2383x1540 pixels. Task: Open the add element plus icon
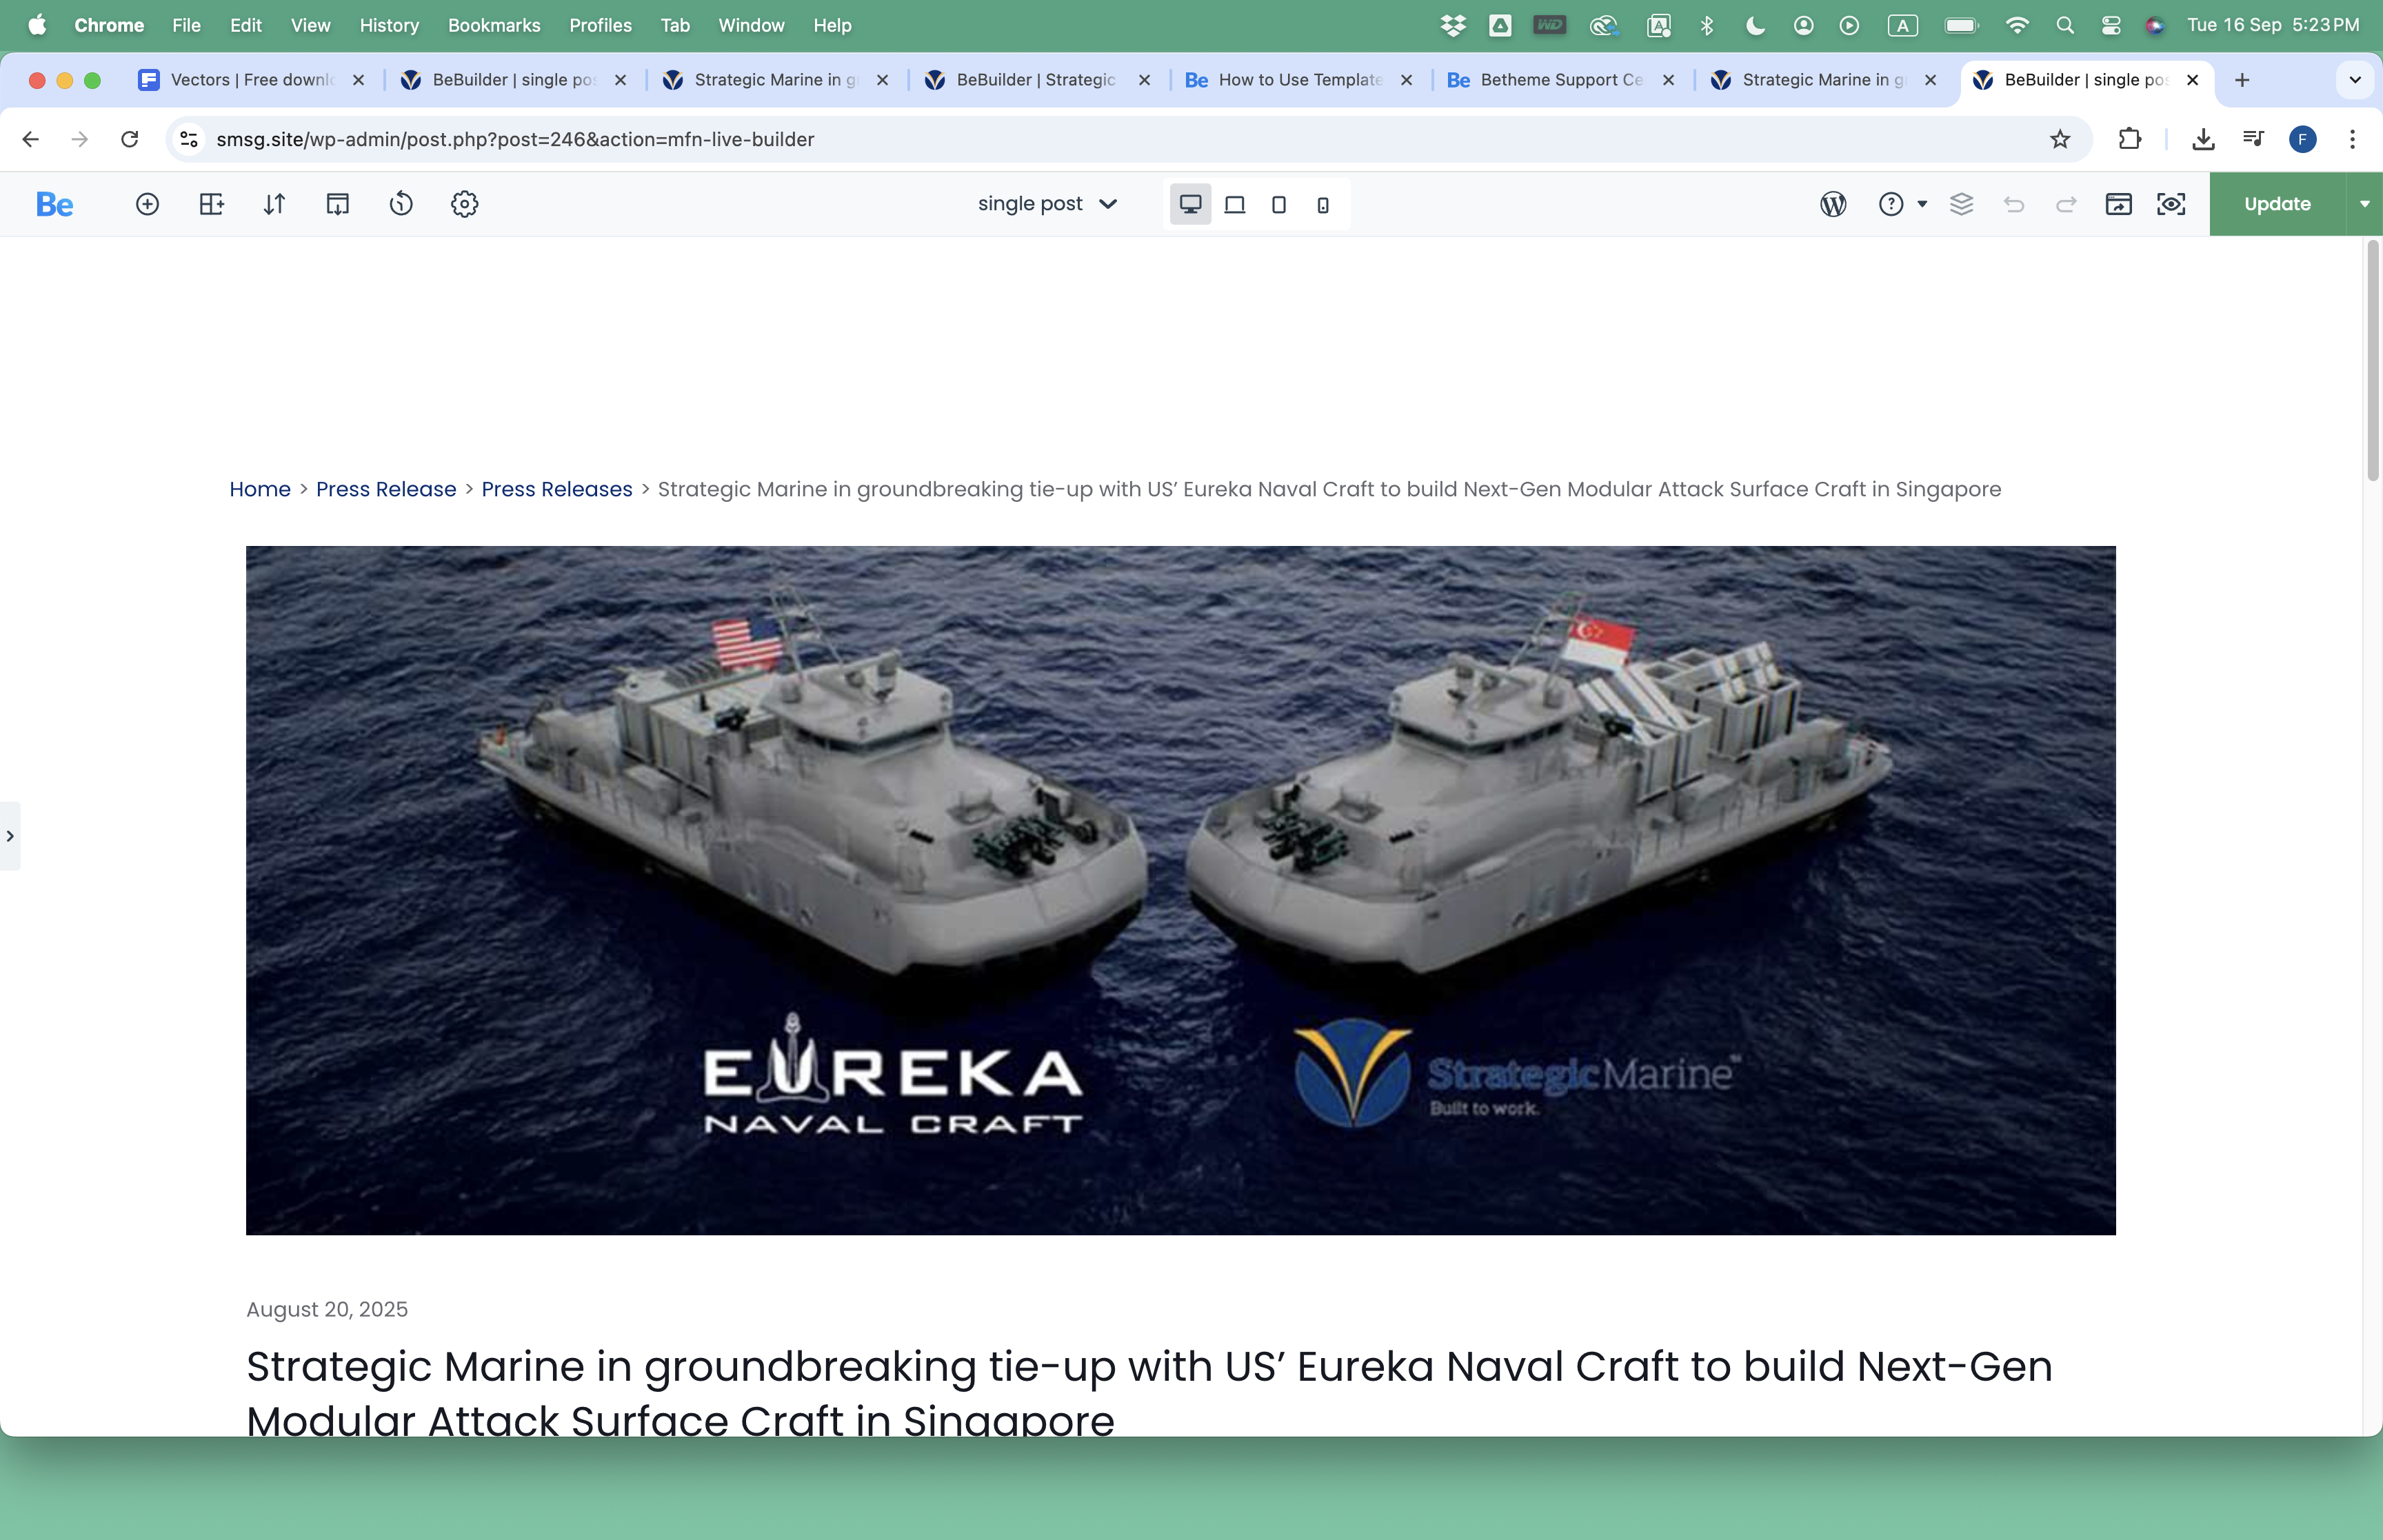[147, 204]
